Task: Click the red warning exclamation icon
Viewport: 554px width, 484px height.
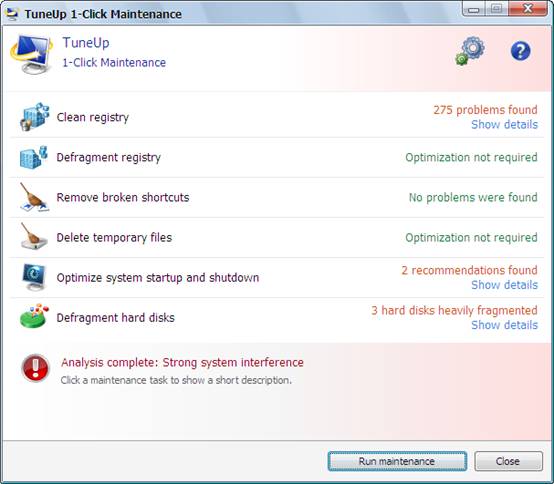Action: (35, 368)
